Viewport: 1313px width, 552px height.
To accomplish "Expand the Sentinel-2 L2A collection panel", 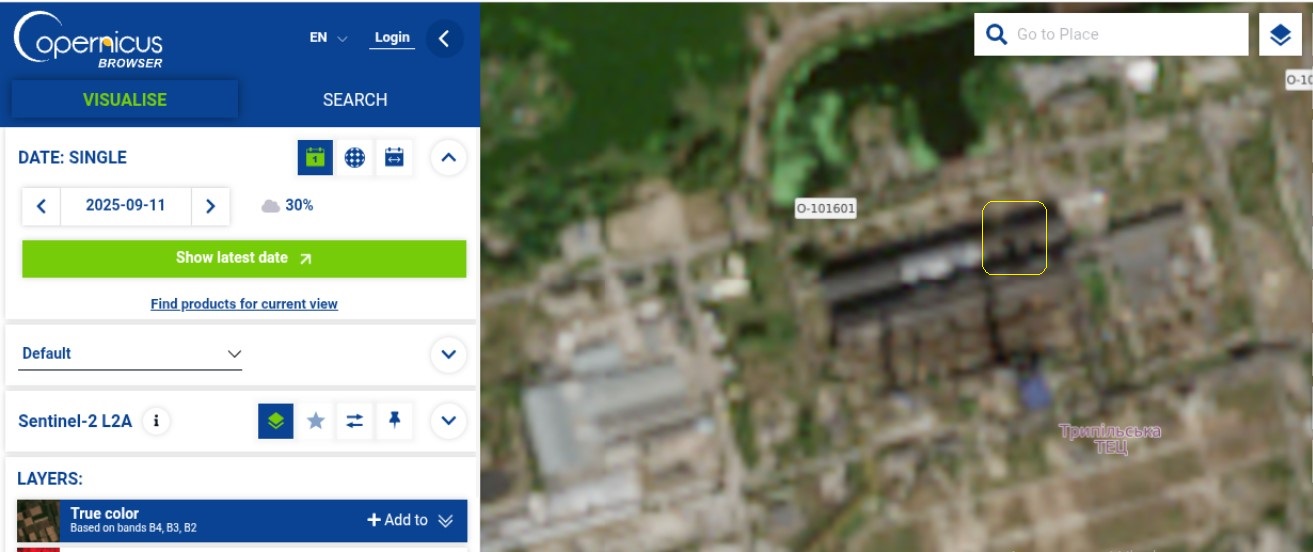I will coord(448,421).
